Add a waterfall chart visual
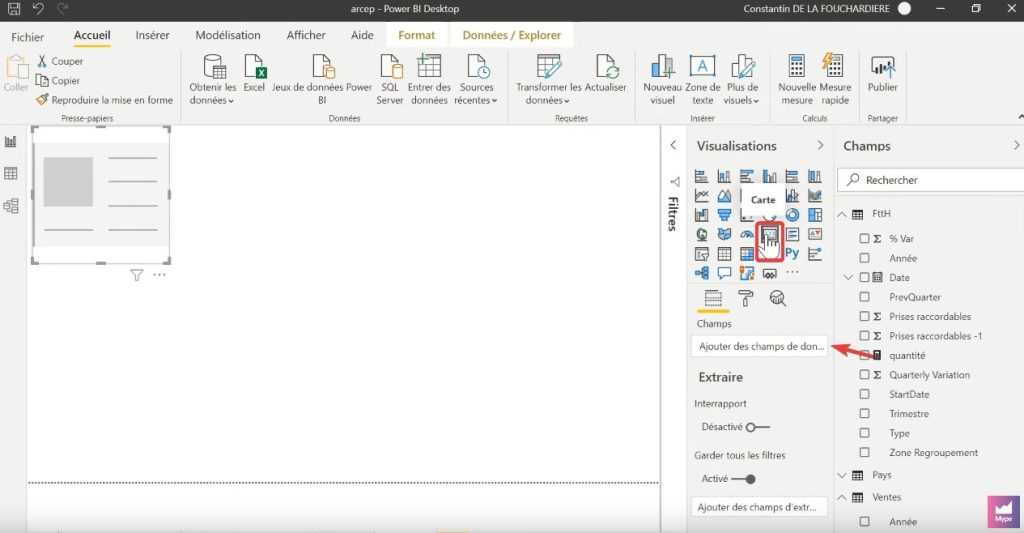 click(x=701, y=214)
